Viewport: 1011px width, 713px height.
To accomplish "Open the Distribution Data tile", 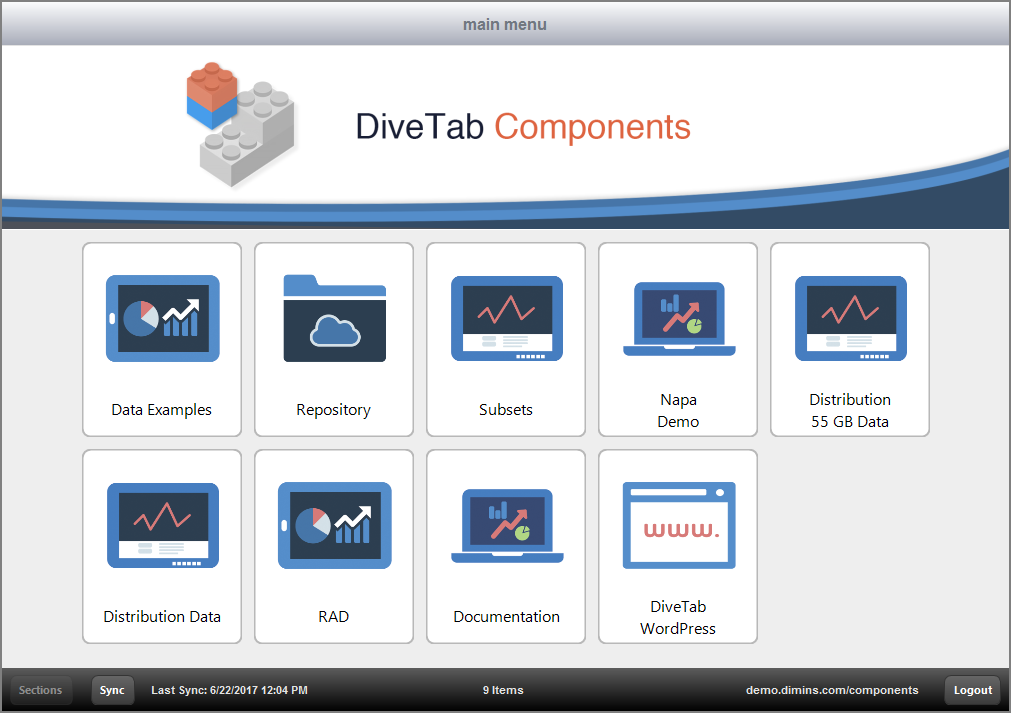I will (x=161, y=546).
